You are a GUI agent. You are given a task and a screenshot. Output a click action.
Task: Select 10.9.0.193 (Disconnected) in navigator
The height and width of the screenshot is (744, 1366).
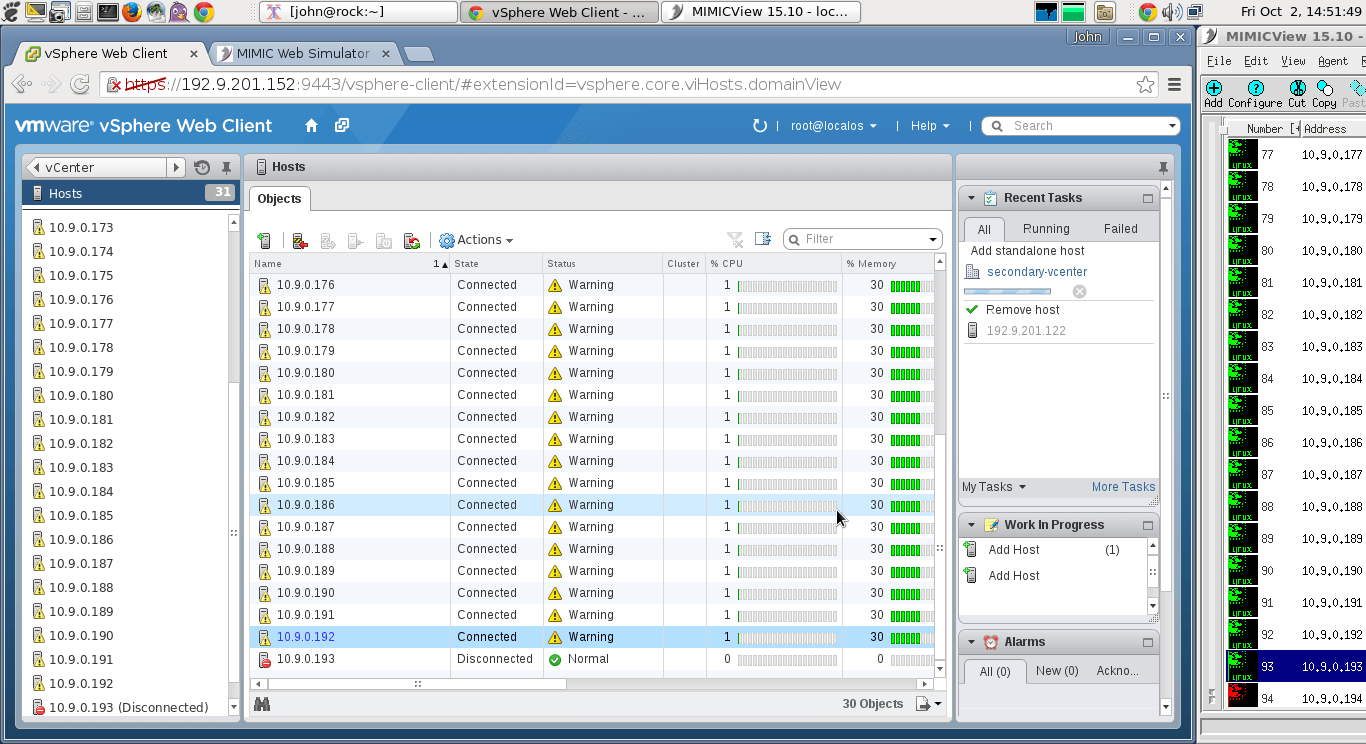(x=129, y=707)
